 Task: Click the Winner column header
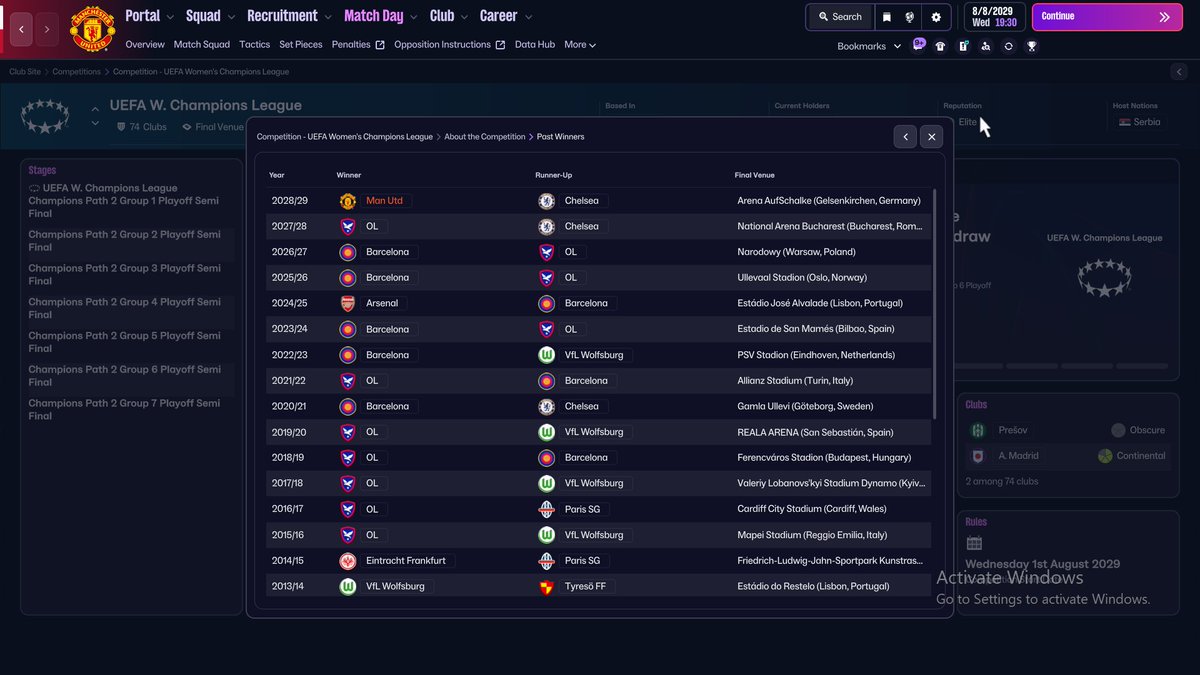[349, 176]
